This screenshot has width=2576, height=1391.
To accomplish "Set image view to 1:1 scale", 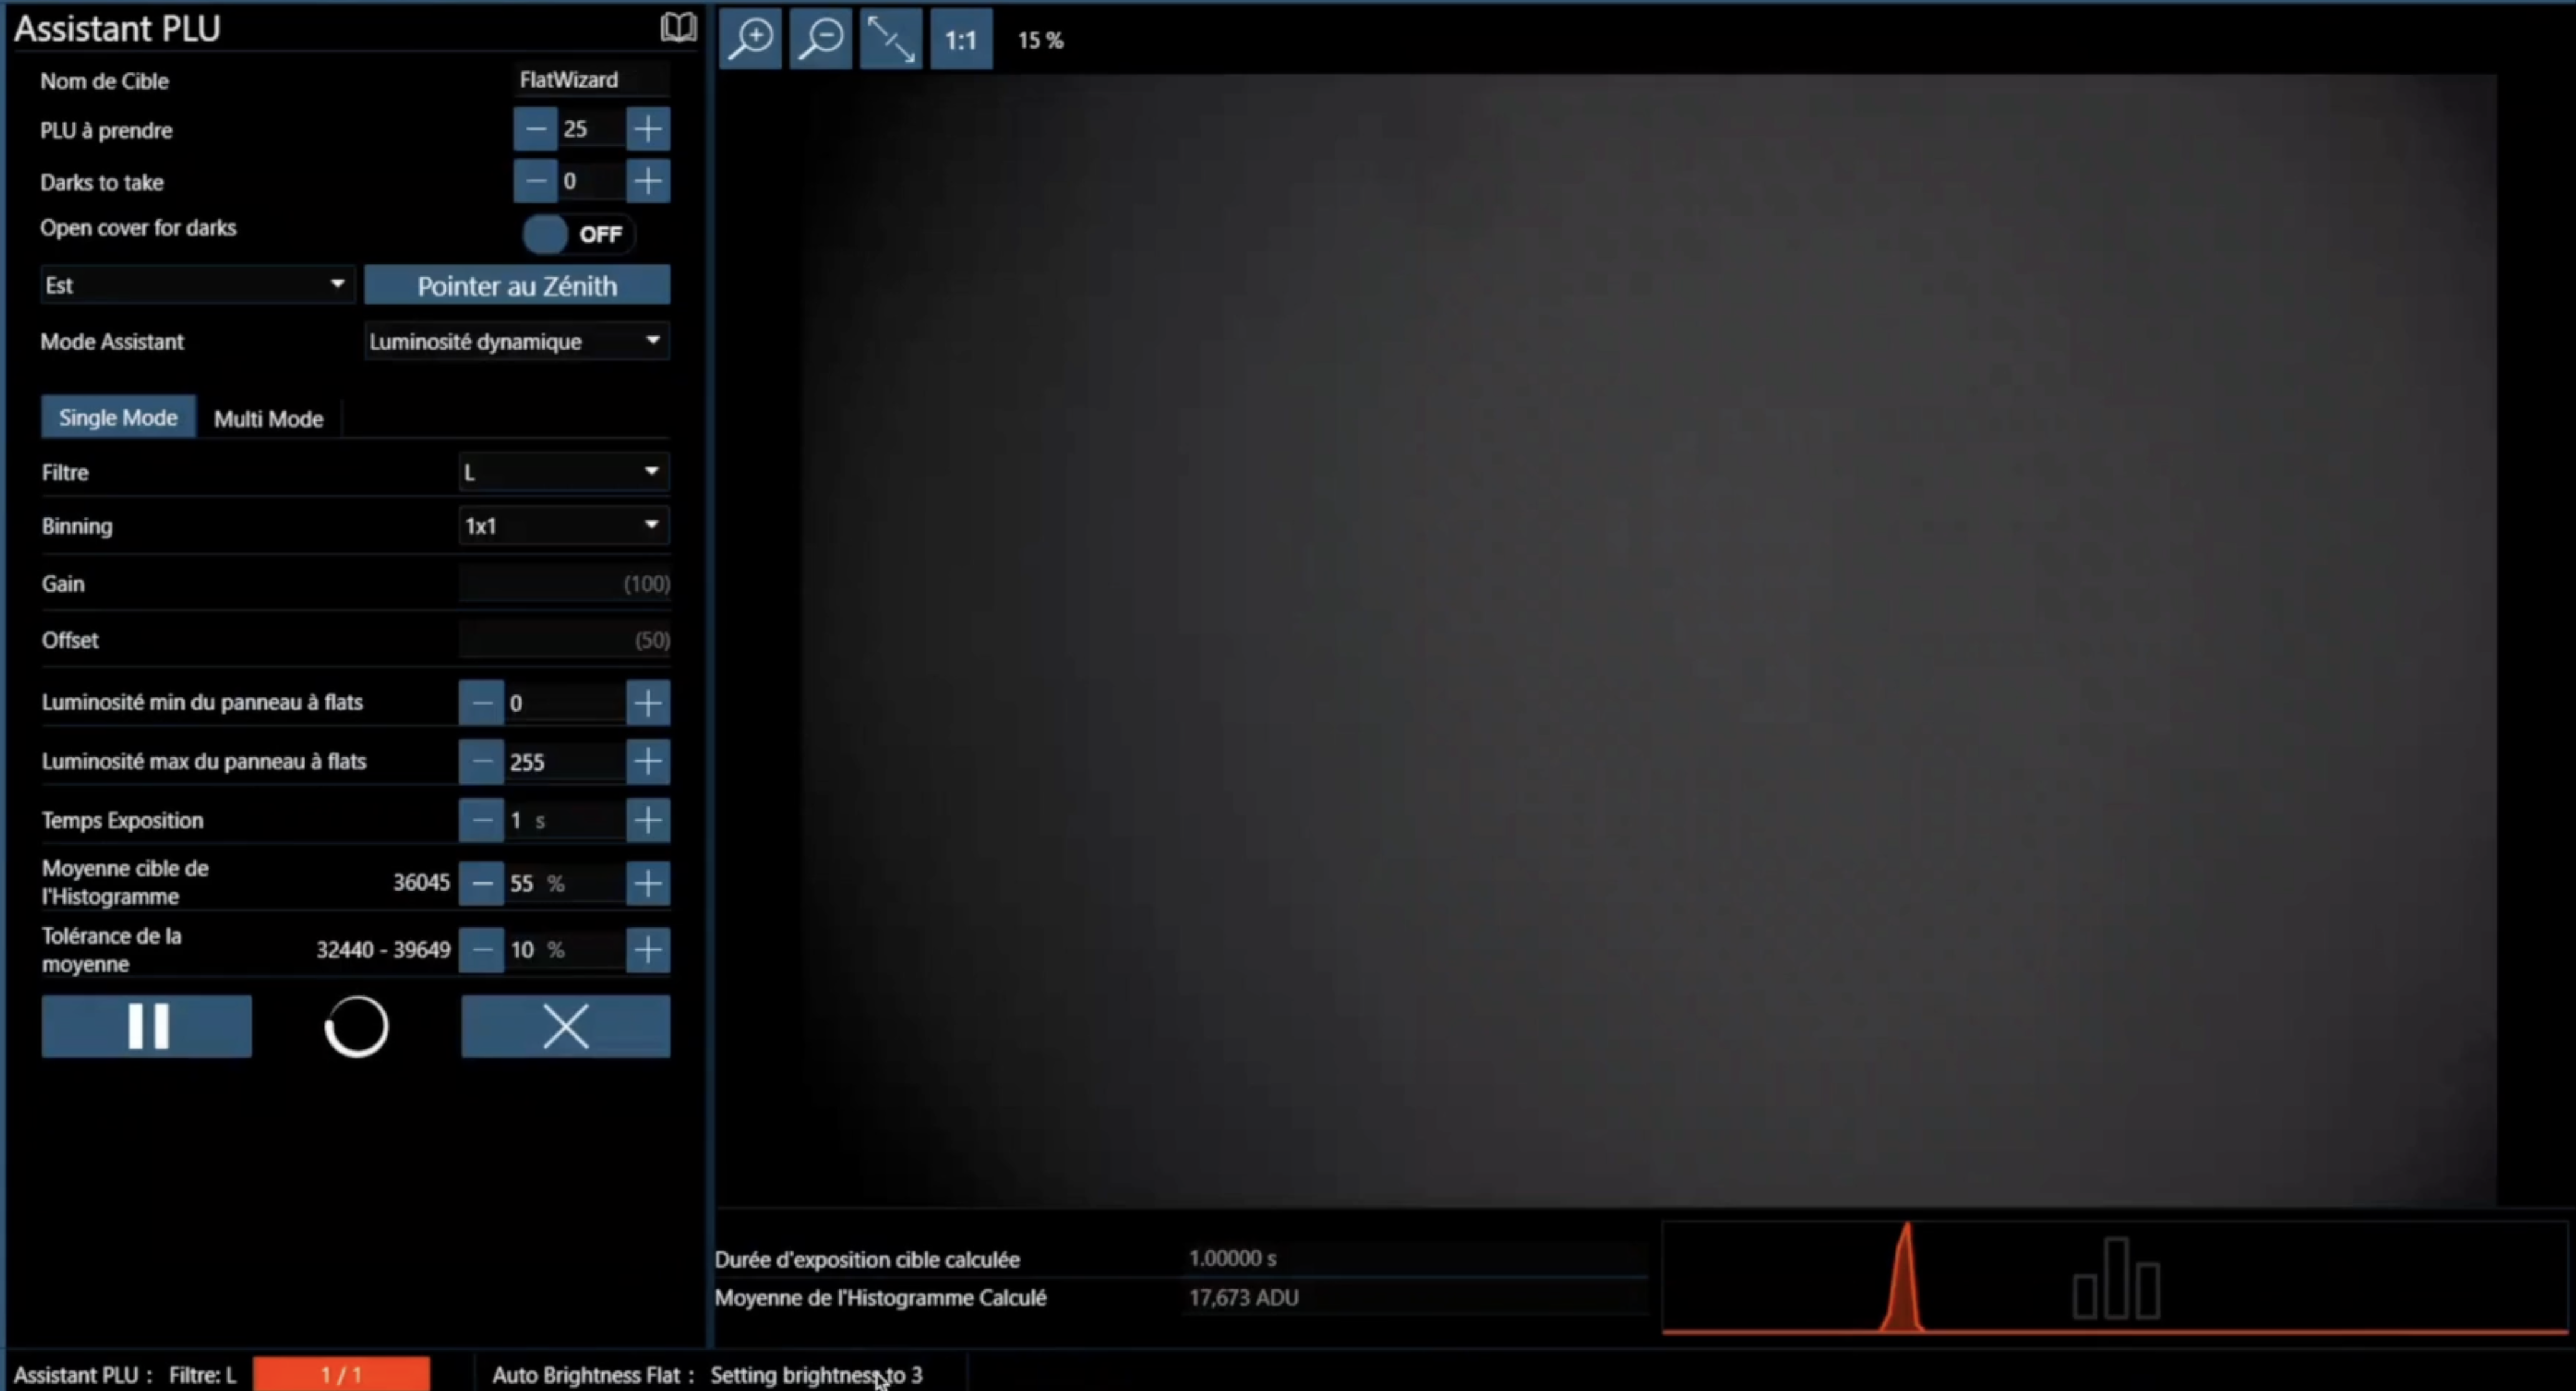I will pos(960,40).
